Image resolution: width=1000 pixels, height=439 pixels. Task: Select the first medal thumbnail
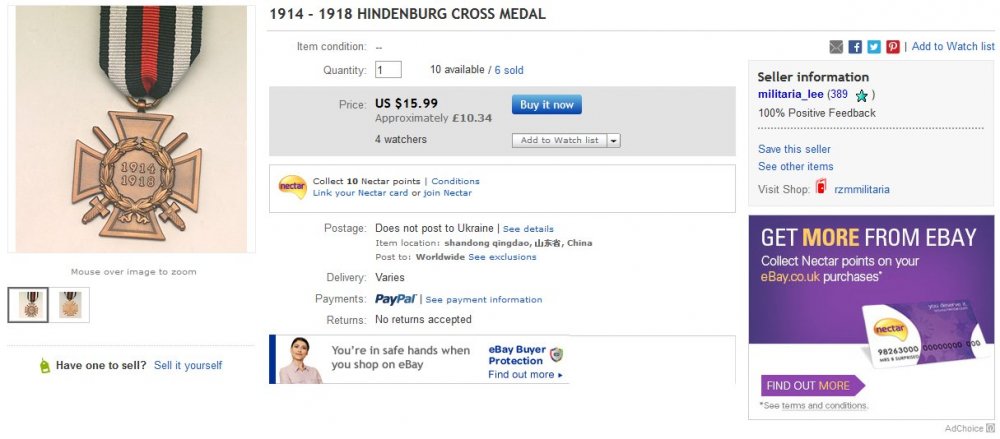coord(28,305)
